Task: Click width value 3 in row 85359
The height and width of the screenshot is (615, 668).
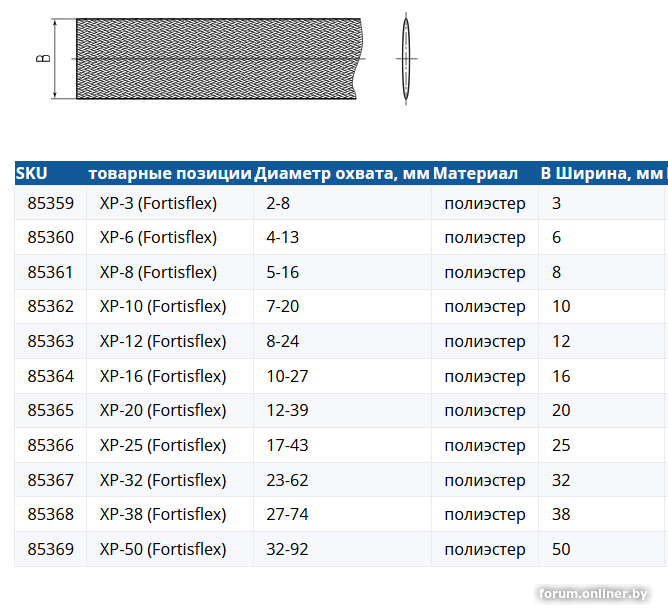Action: coord(556,203)
